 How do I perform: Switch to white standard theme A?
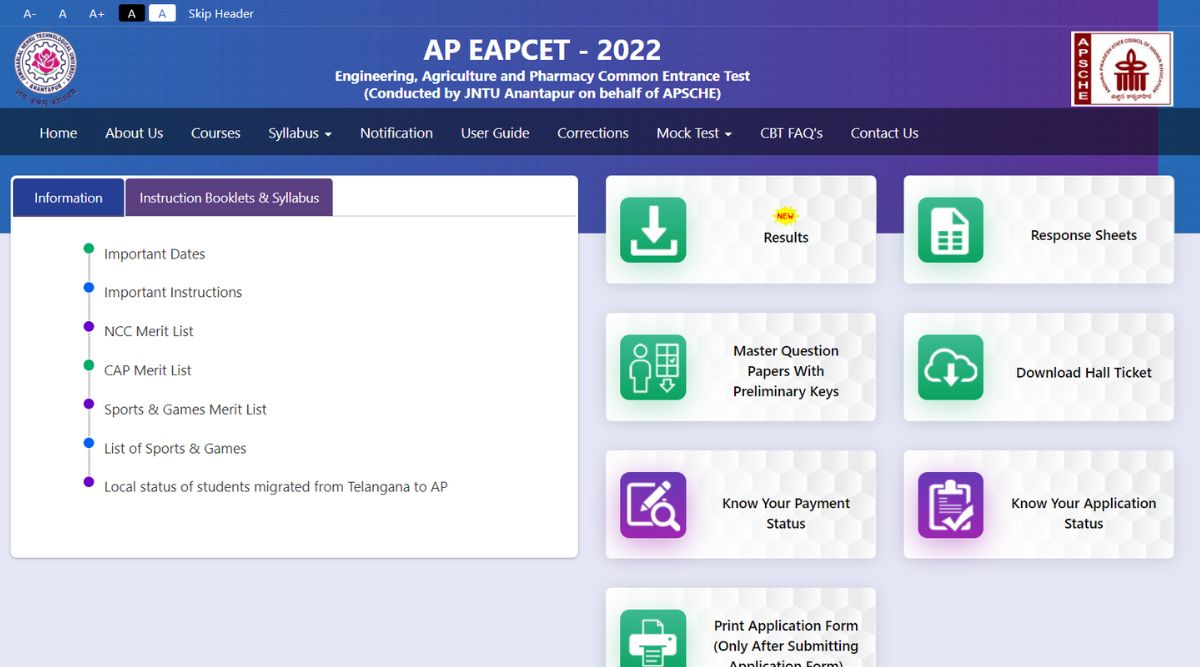(162, 13)
